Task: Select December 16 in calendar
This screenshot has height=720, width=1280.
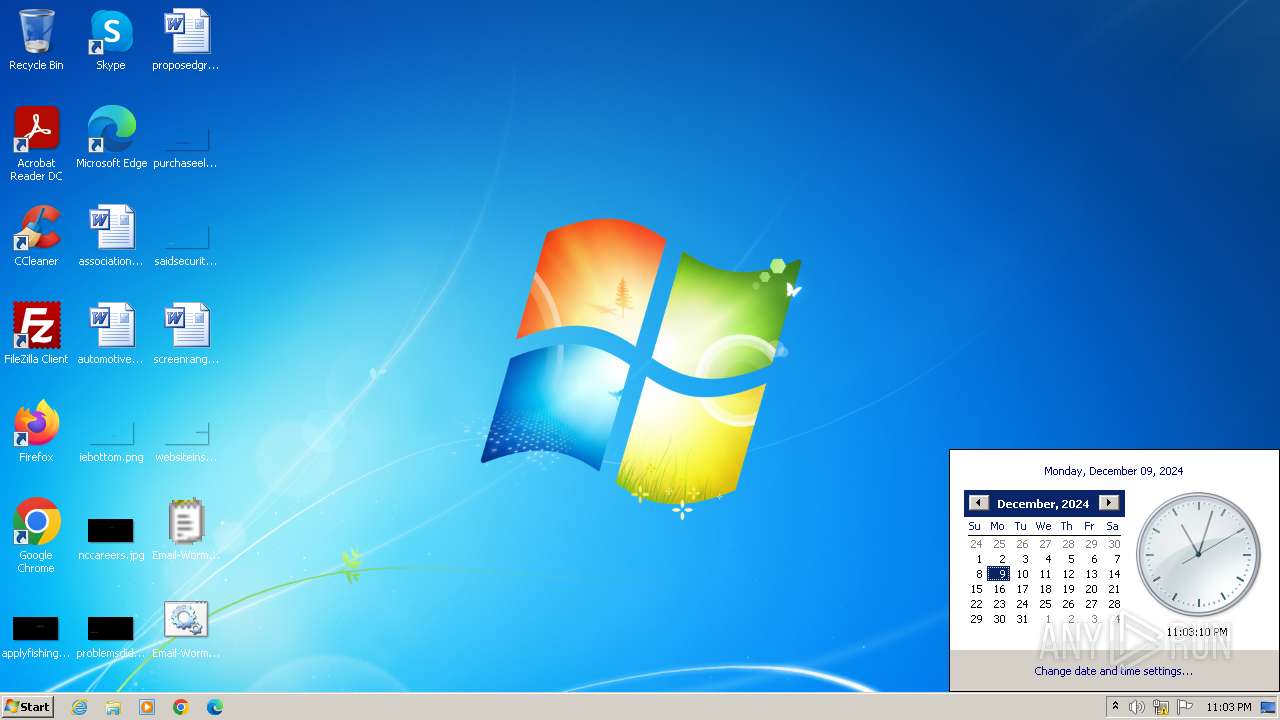Action: (999, 589)
